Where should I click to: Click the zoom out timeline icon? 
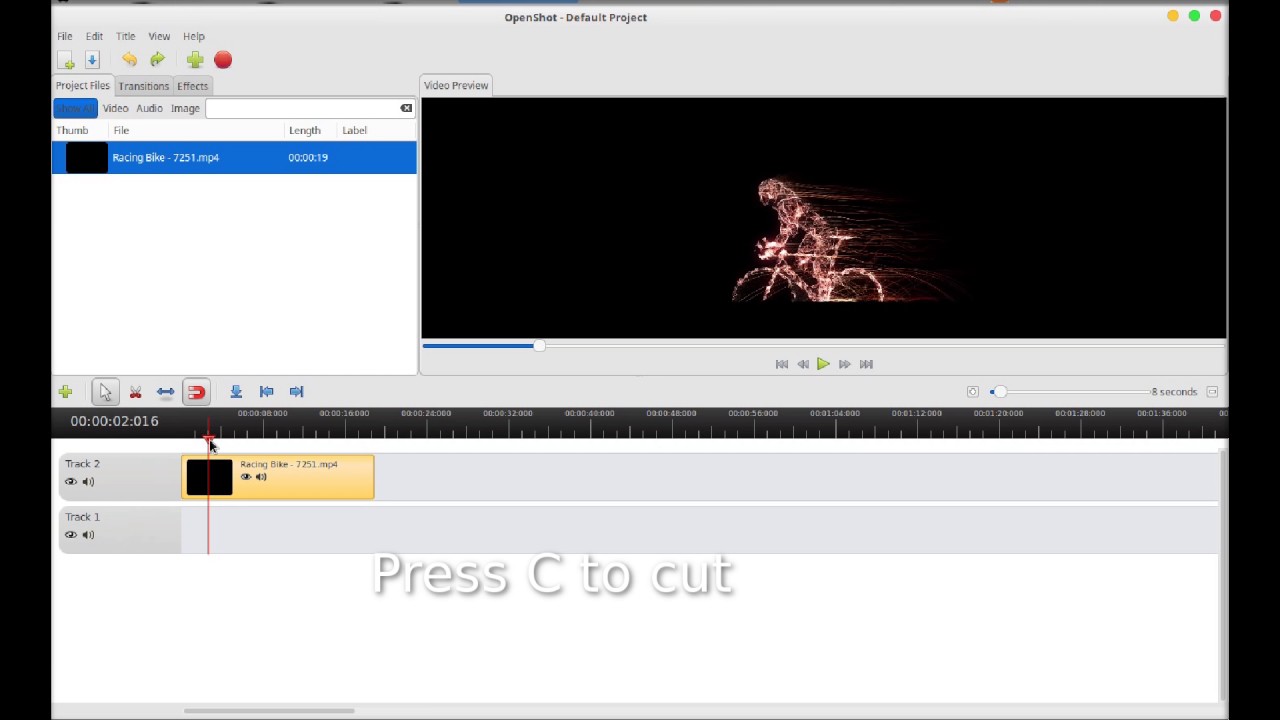tap(973, 392)
